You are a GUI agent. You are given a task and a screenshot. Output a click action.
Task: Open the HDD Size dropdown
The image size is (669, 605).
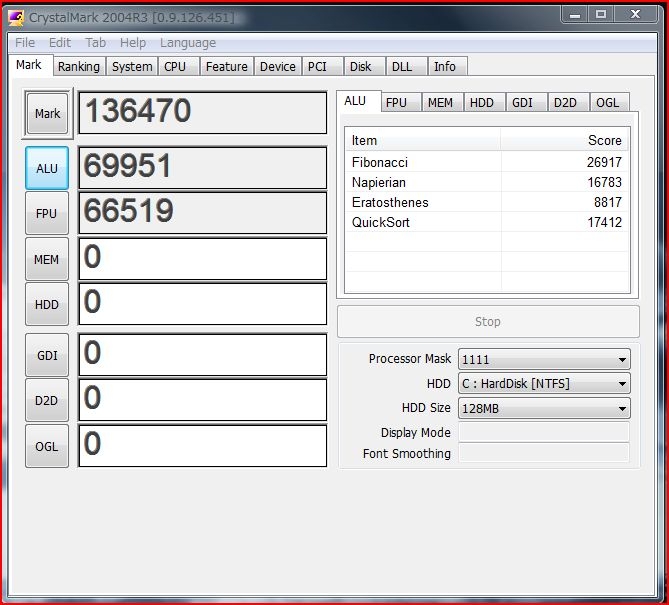[543, 408]
